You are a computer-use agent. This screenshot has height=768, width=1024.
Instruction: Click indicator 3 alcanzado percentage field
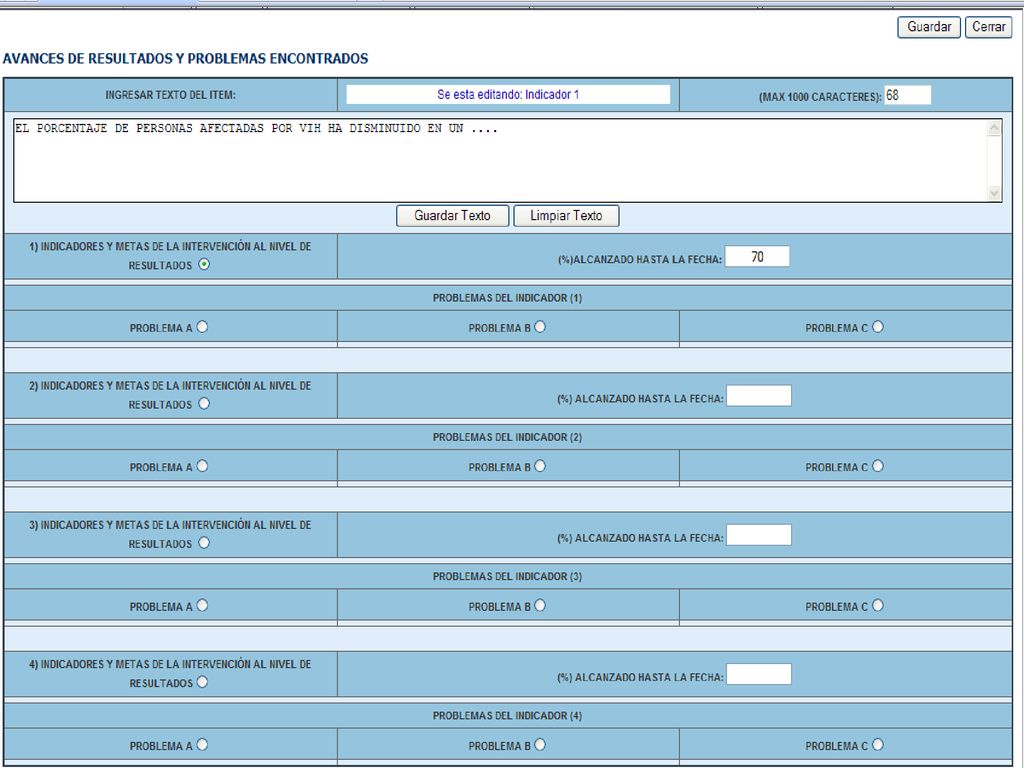click(x=759, y=535)
